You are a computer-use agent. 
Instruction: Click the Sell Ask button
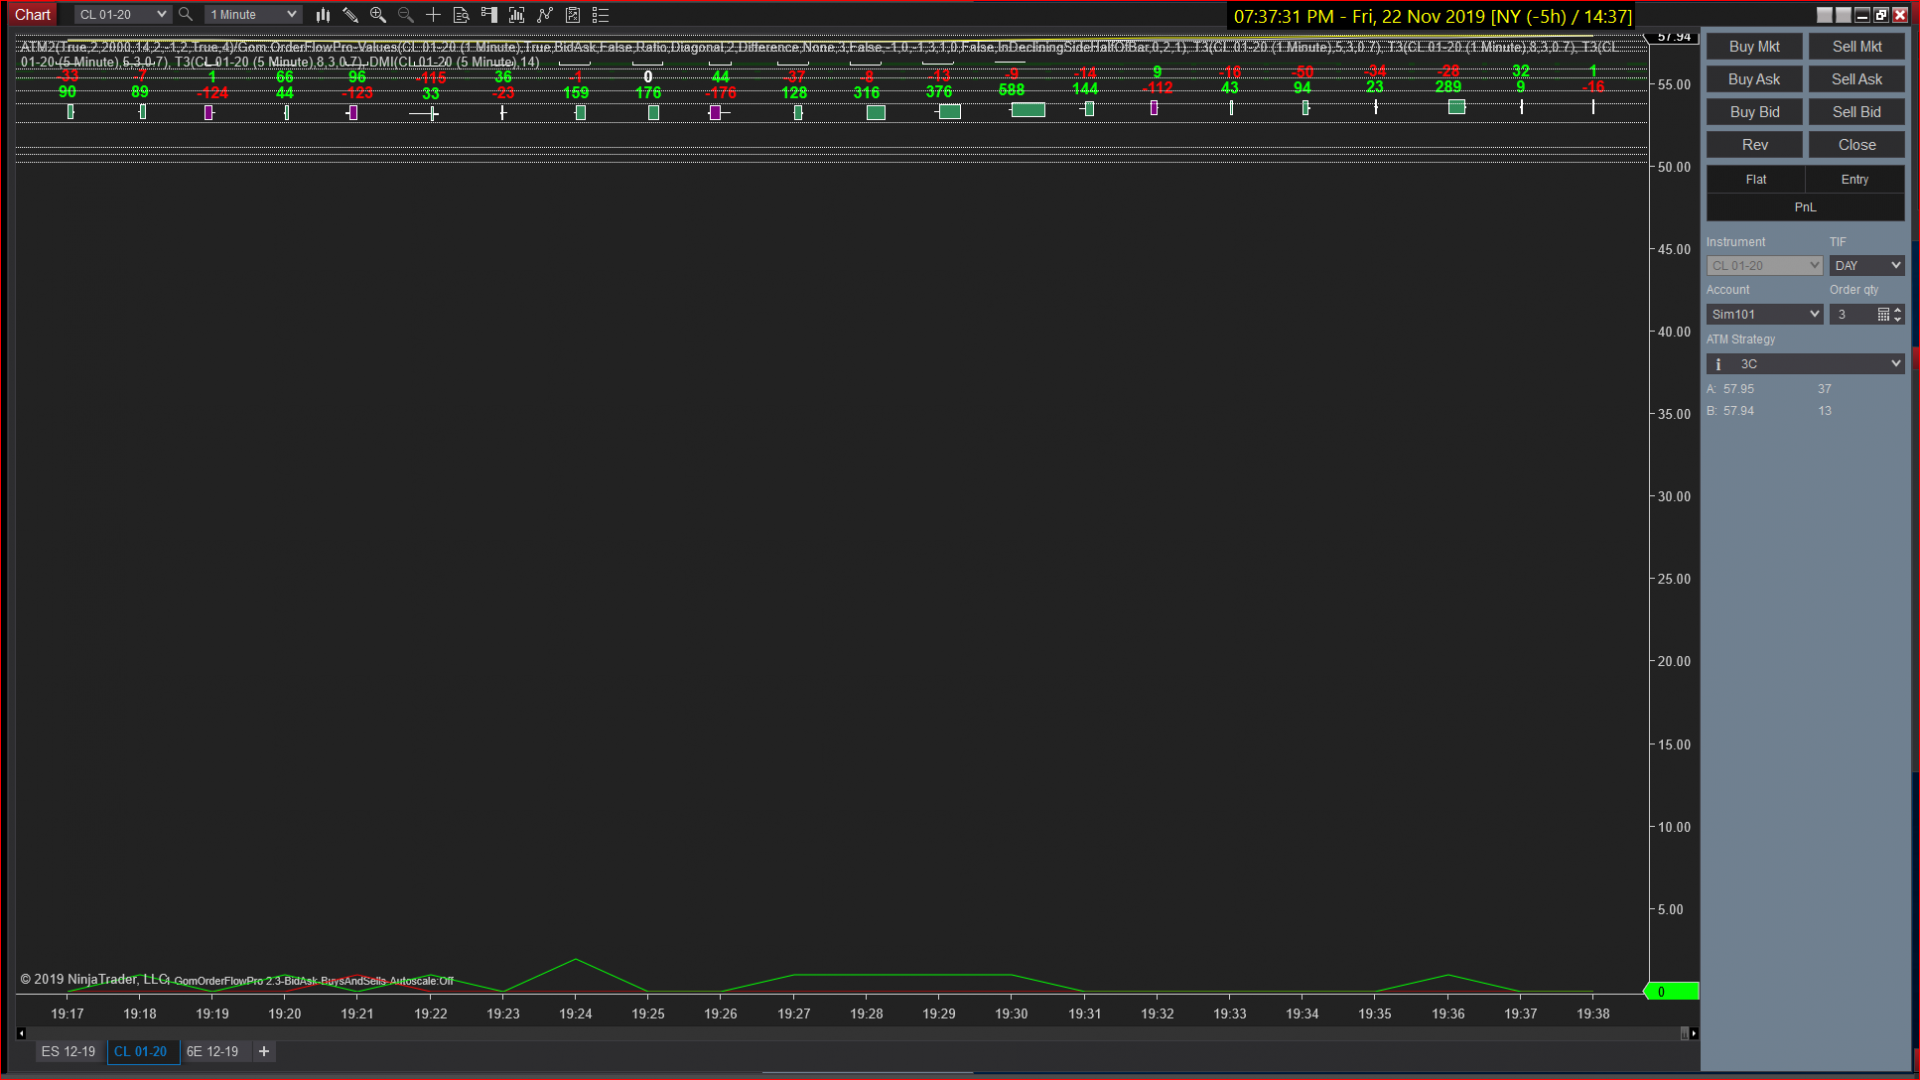click(x=1856, y=79)
